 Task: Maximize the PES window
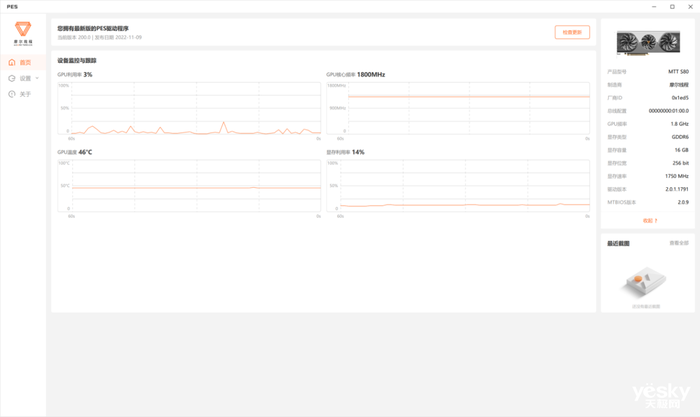672,7
